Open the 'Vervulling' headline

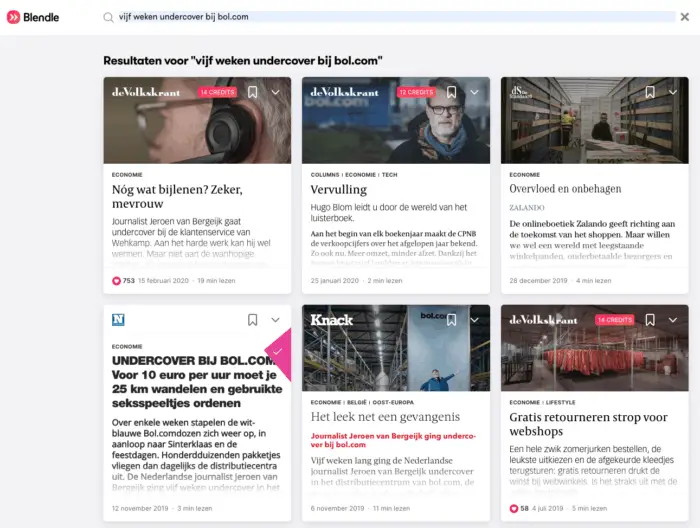[338, 190]
